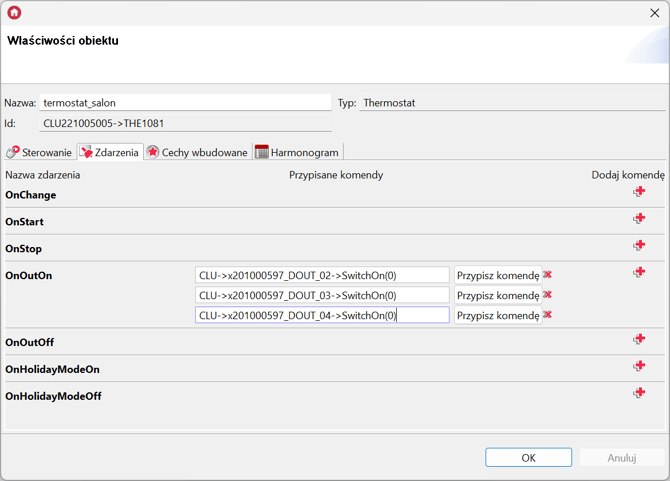Open the Cechy wbudowane tab

(197, 152)
